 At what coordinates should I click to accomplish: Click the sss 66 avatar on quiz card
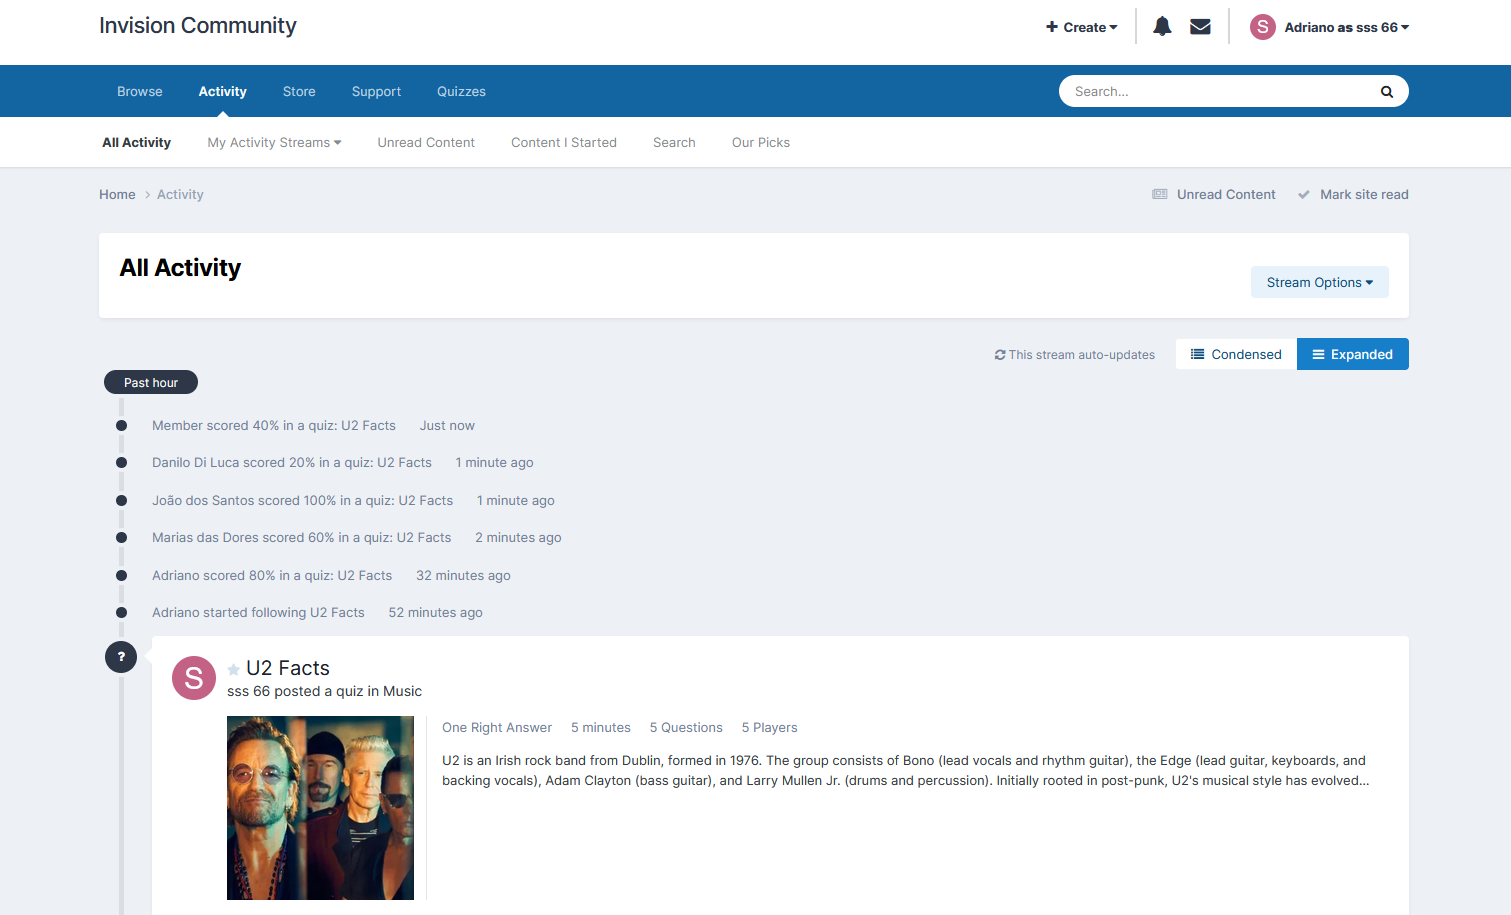point(194,678)
